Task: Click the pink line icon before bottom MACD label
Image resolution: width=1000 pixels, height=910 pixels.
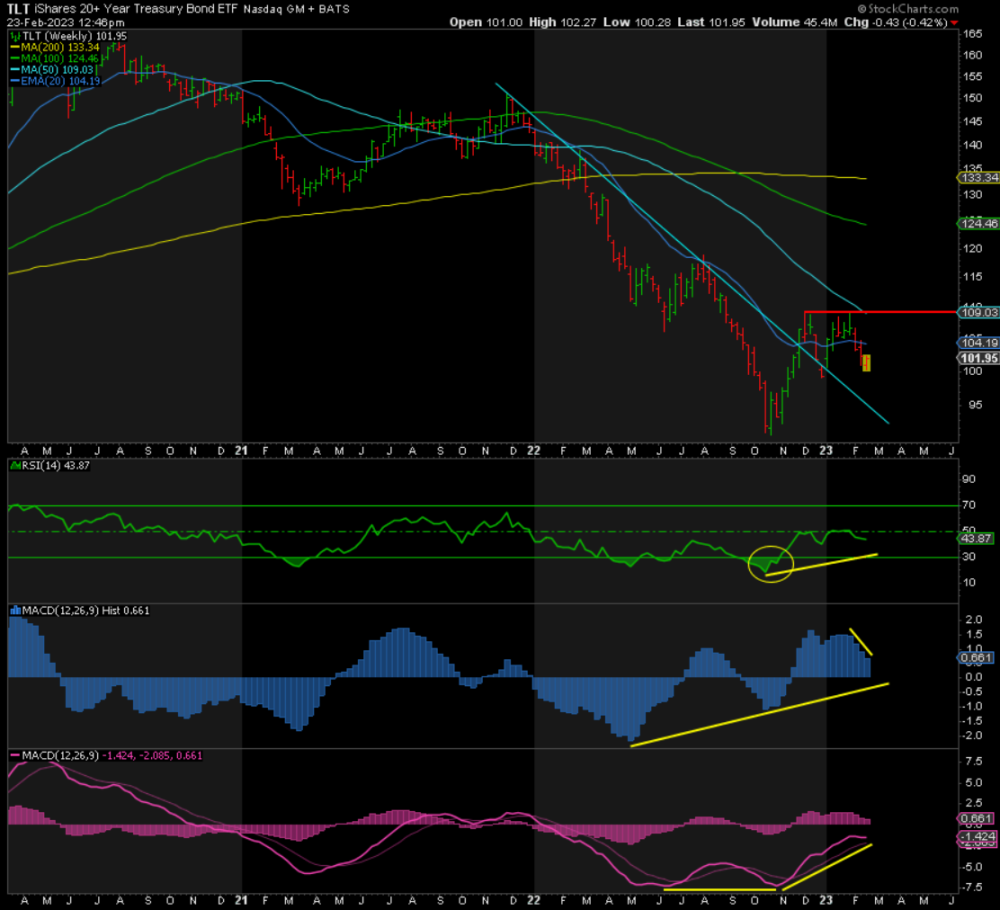Action: pos(15,756)
